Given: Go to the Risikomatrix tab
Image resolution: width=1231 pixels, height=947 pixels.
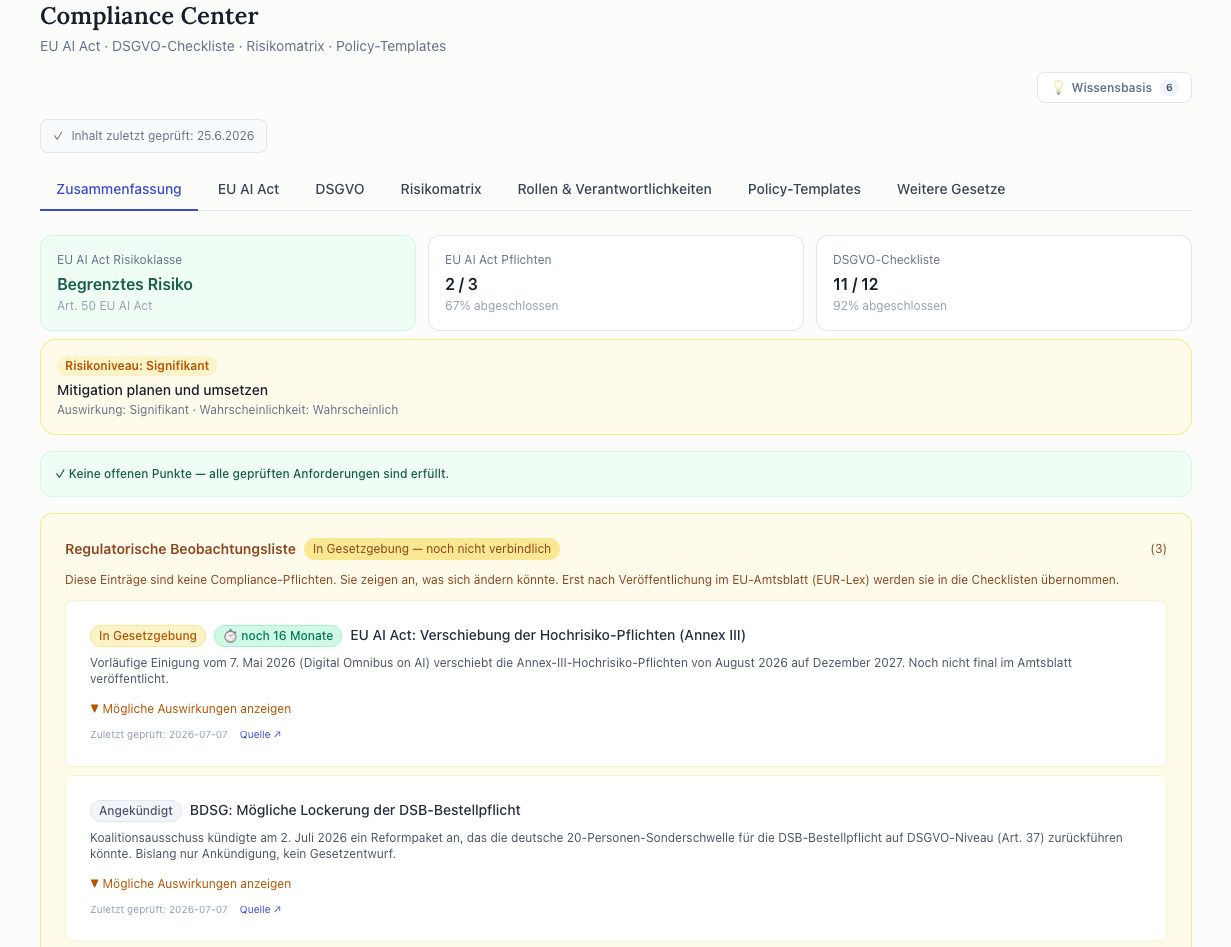Looking at the screenshot, I should coord(441,189).
